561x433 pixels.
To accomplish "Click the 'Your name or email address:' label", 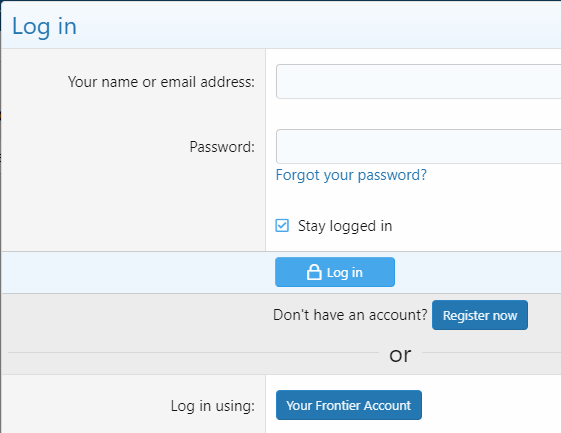I will point(161,82).
